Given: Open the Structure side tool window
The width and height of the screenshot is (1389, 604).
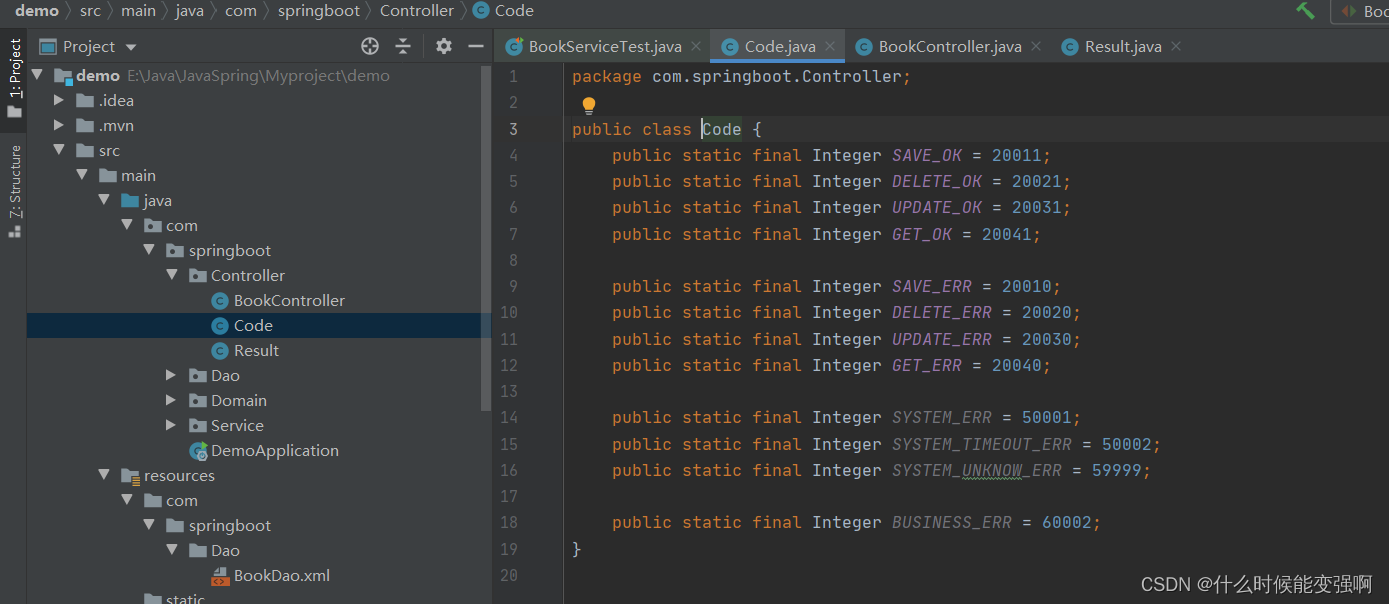Looking at the screenshot, I should coord(14,190).
